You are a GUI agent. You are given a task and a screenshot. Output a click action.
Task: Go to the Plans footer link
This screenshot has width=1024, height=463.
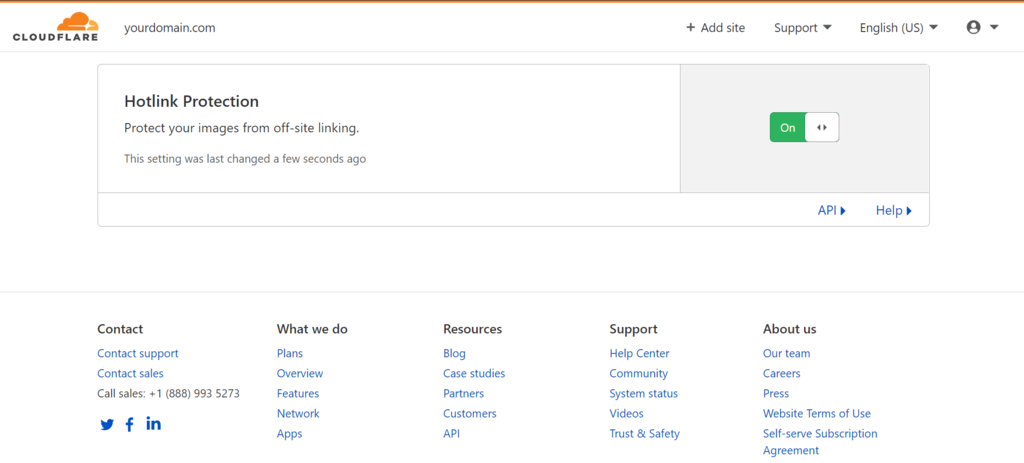(x=290, y=353)
